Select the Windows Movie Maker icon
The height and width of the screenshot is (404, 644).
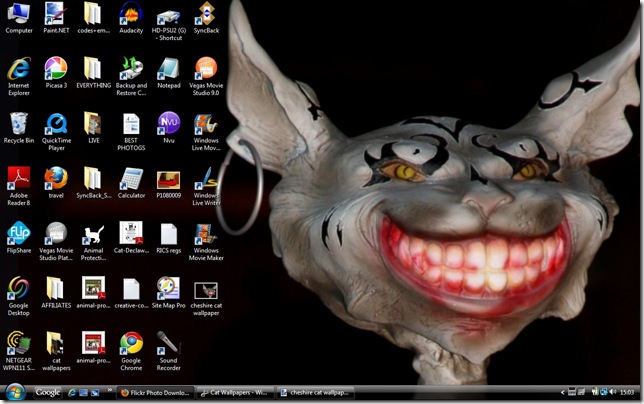point(205,234)
